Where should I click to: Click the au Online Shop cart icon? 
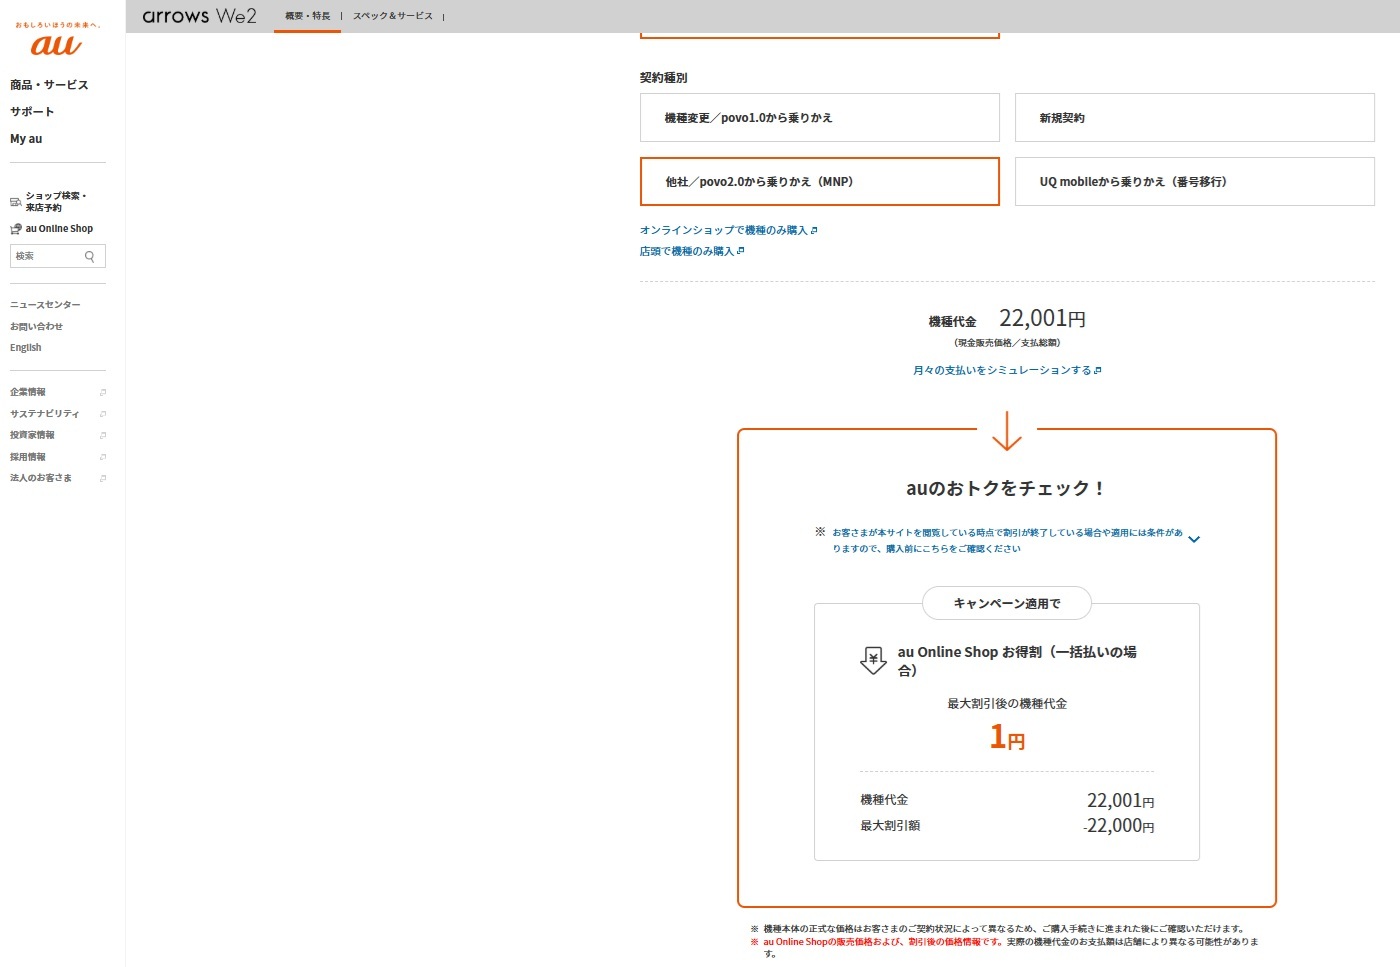16,229
